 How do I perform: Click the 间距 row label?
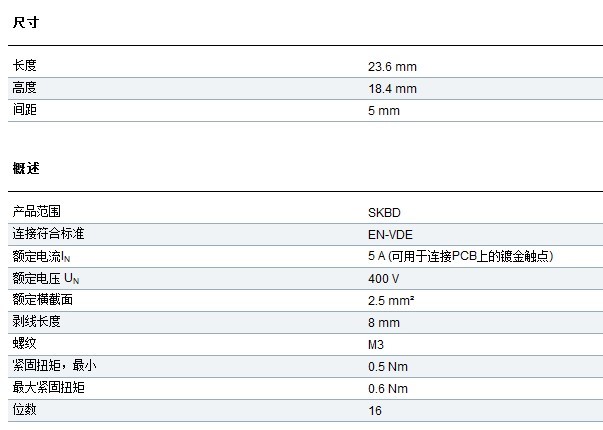point(25,110)
